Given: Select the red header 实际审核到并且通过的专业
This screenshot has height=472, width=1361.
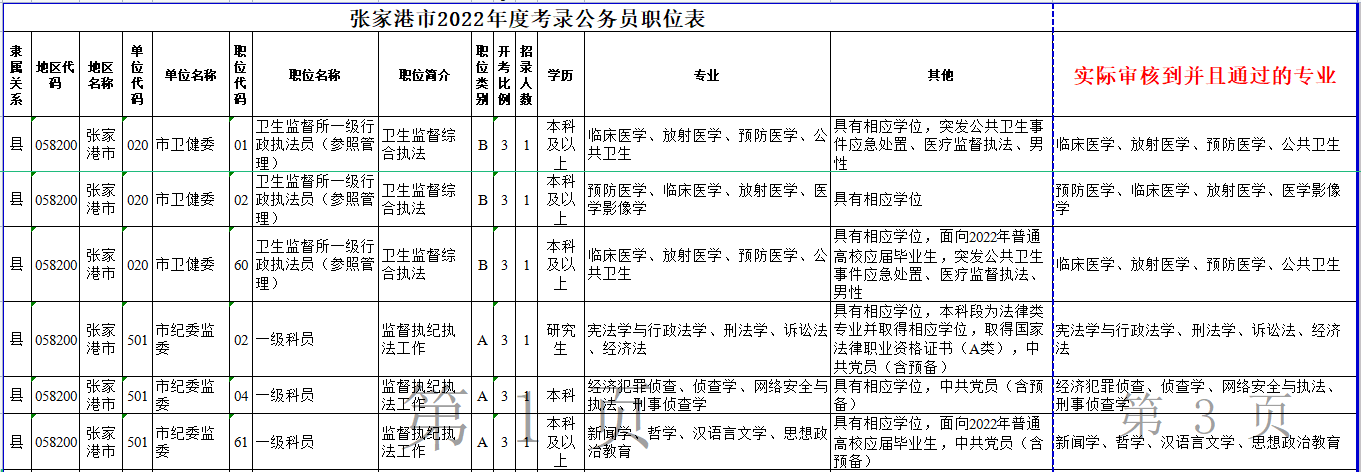Looking at the screenshot, I should click(x=1205, y=76).
